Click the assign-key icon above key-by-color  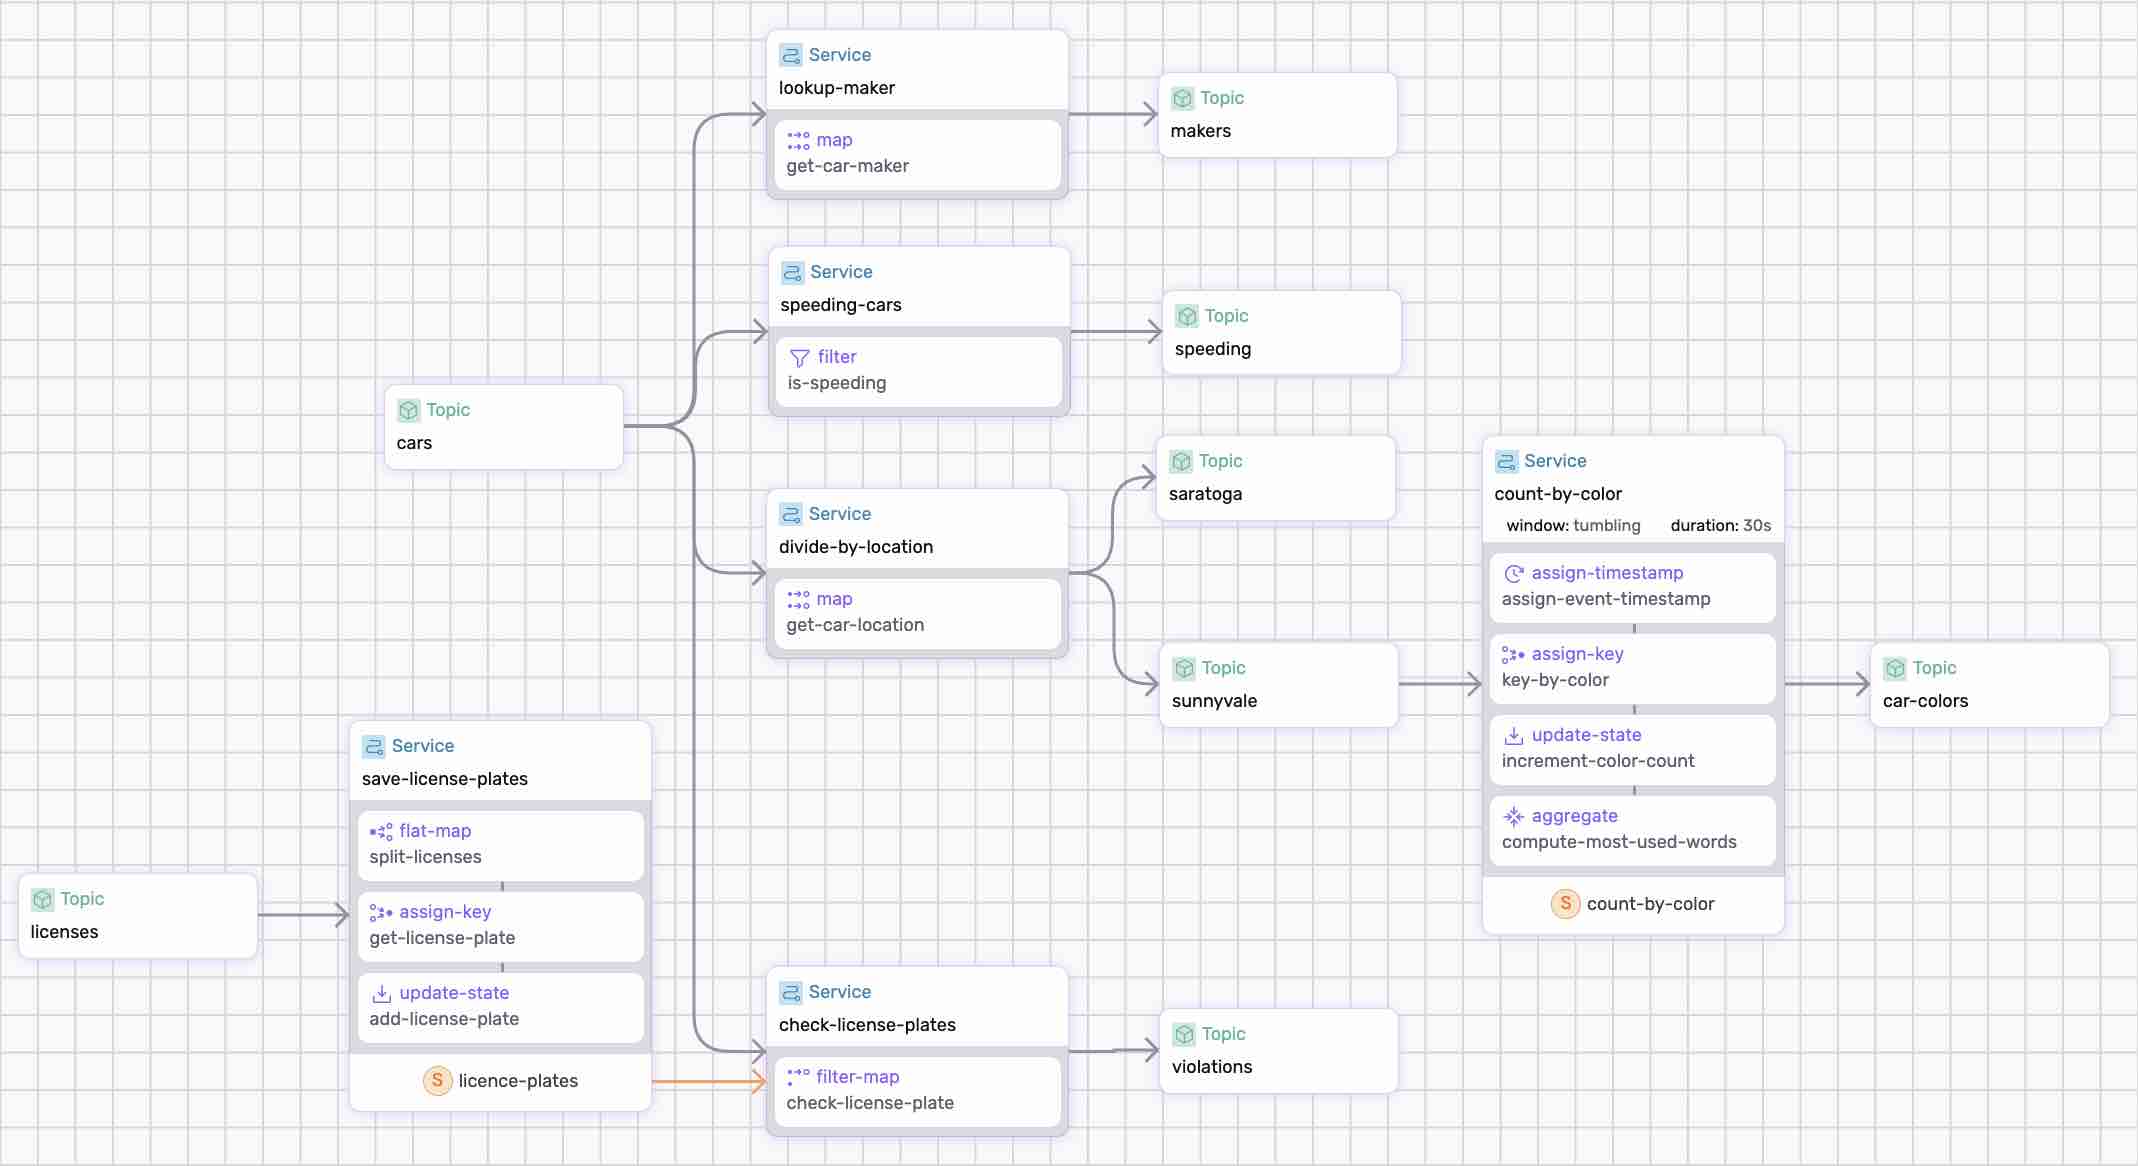coord(1513,654)
